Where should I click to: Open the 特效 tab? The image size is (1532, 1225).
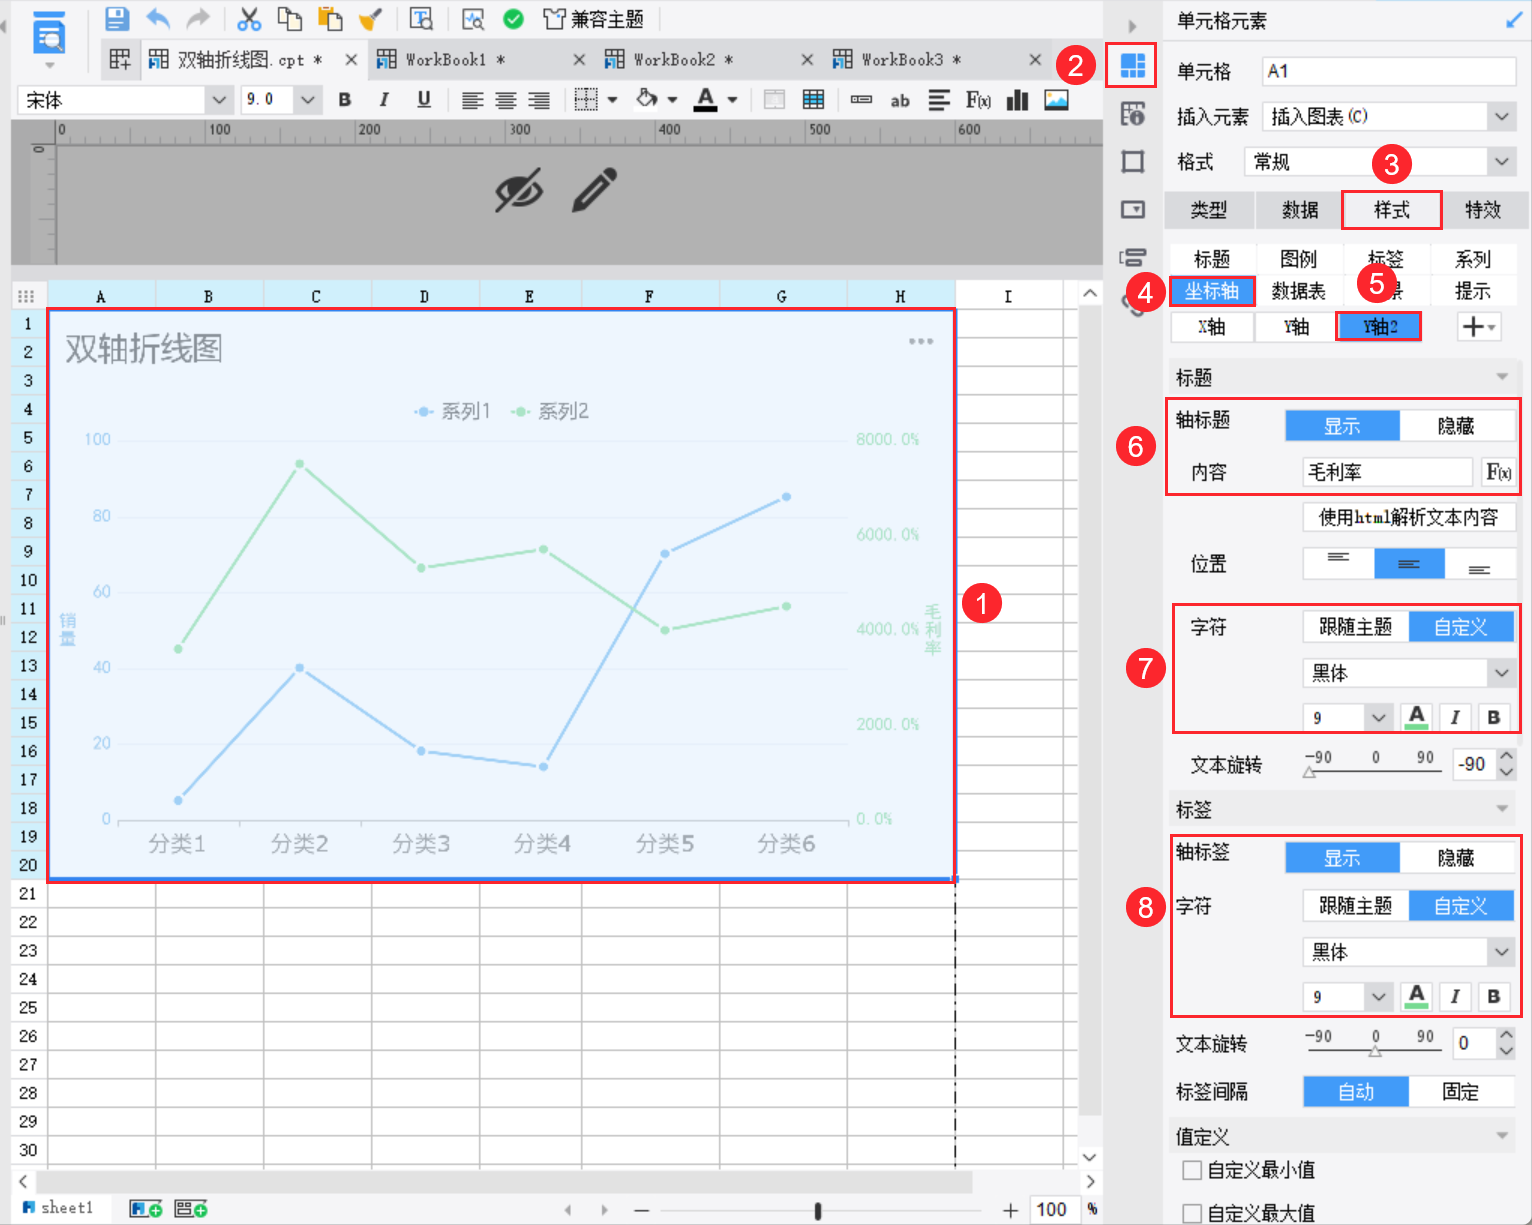click(1483, 210)
